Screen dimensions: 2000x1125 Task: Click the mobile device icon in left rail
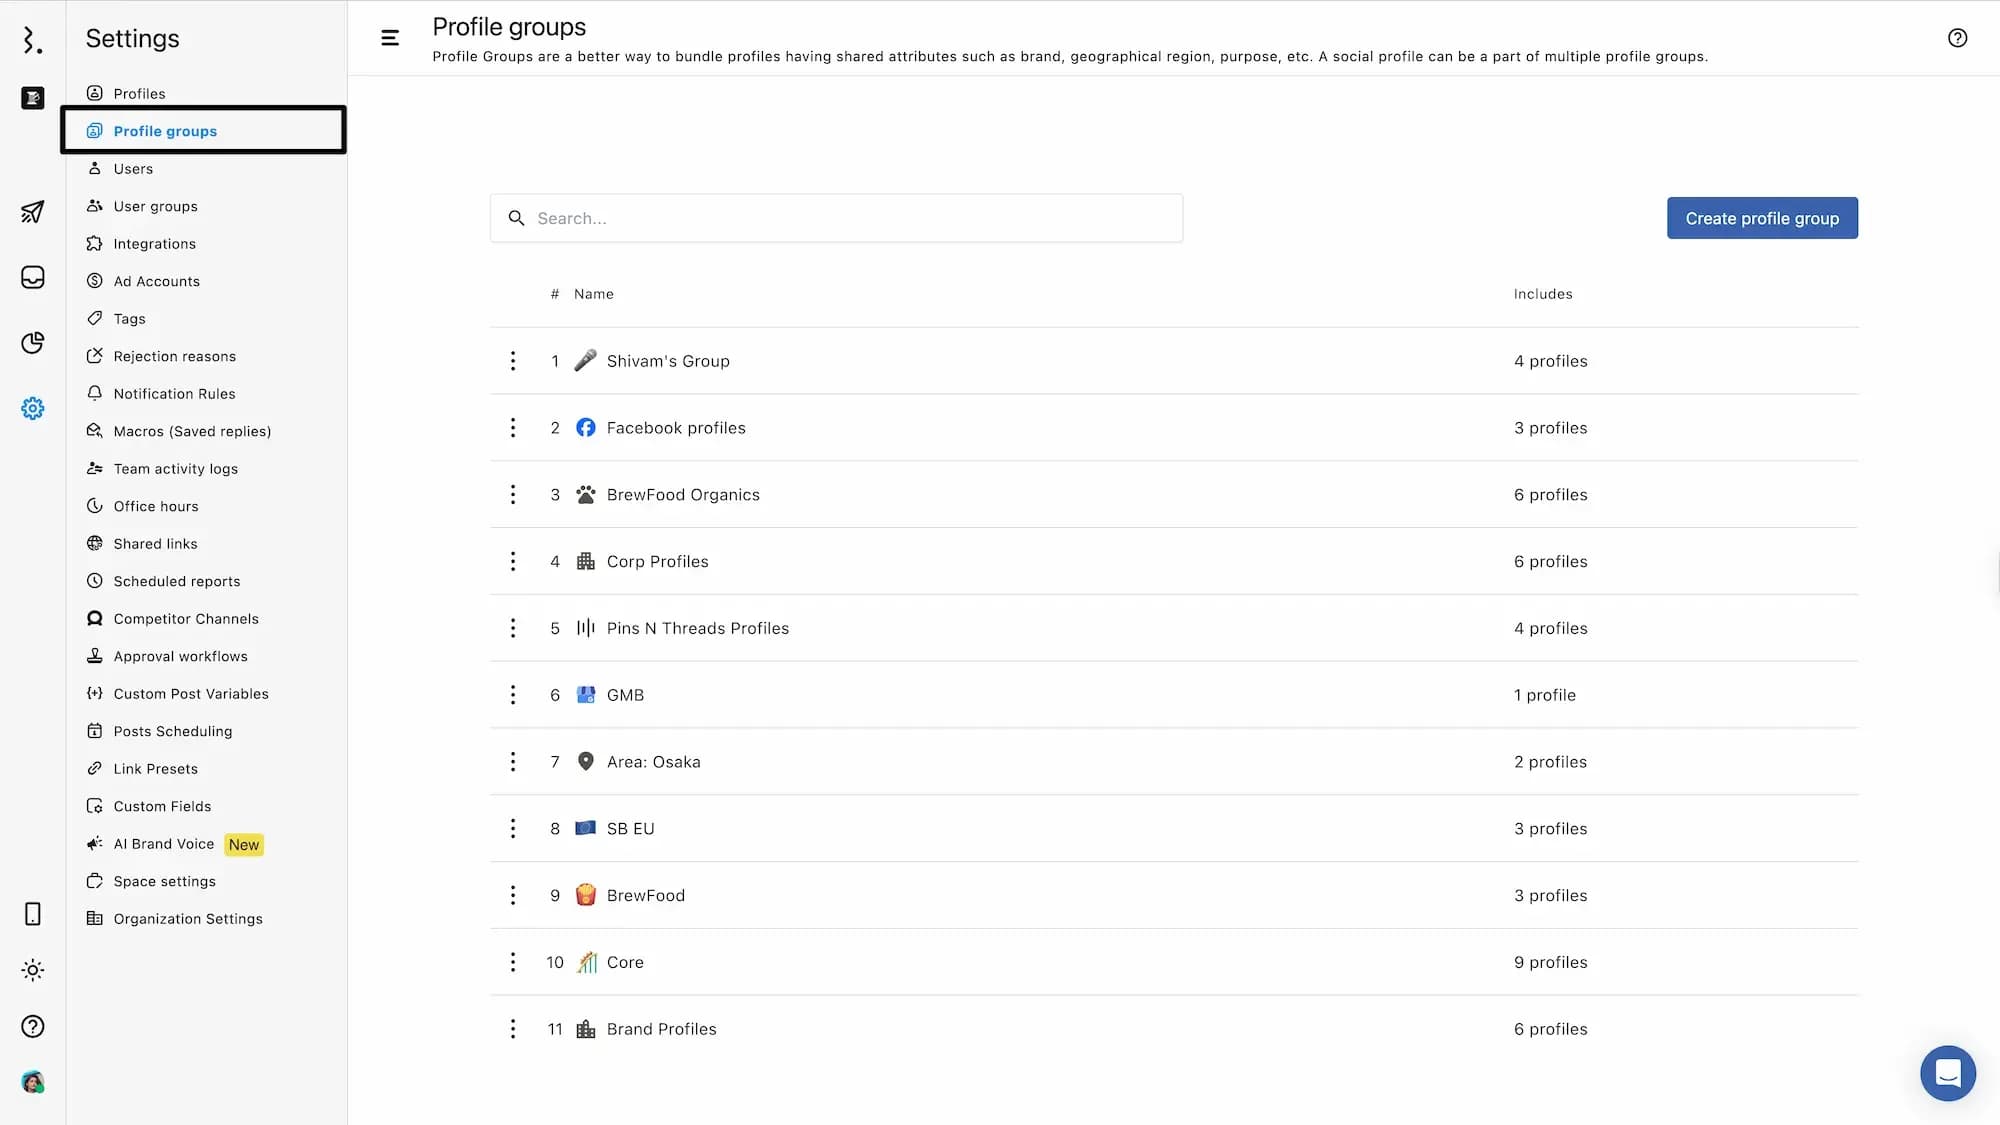(x=32, y=914)
